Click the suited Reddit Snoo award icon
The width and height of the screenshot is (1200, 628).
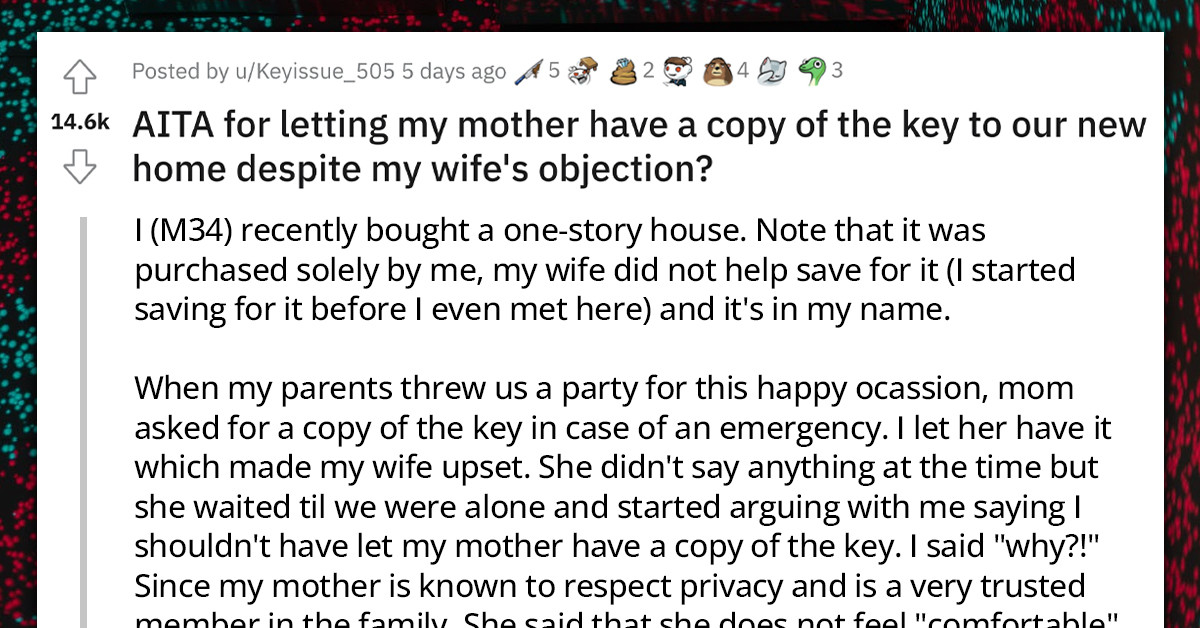[676, 70]
